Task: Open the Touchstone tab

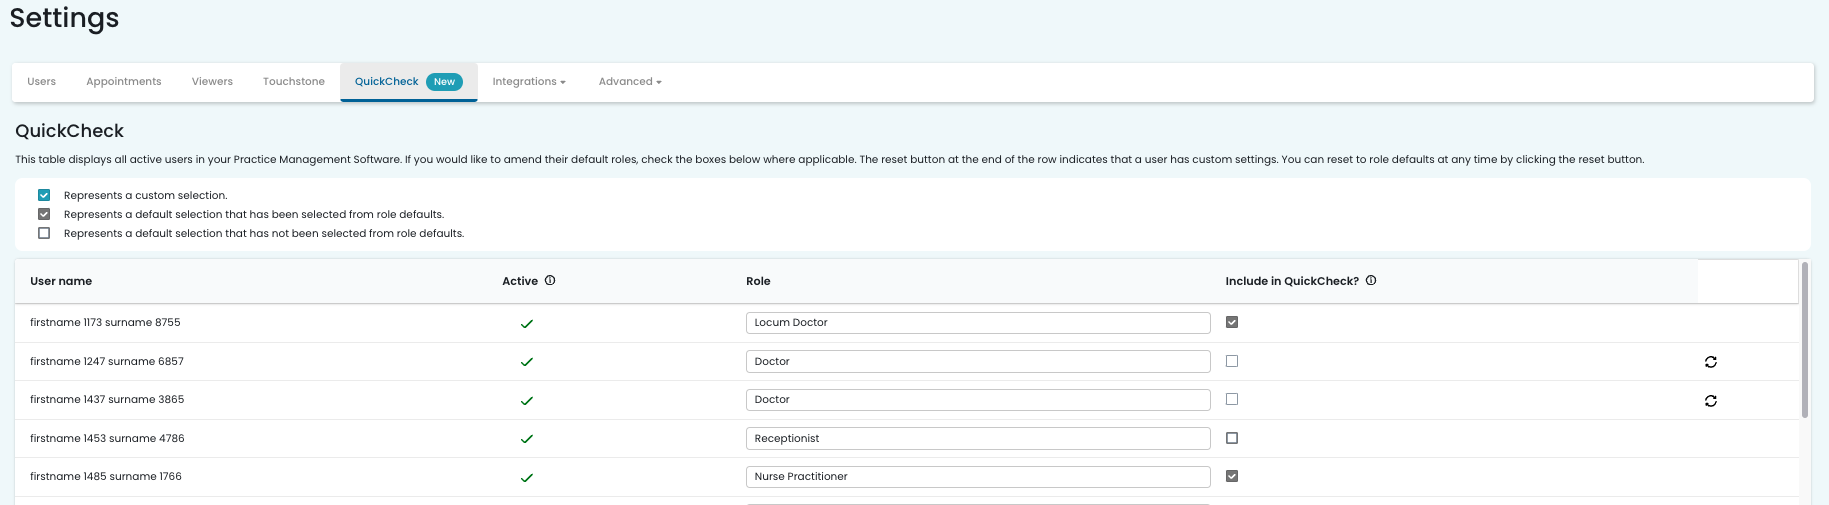Action: point(294,82)
